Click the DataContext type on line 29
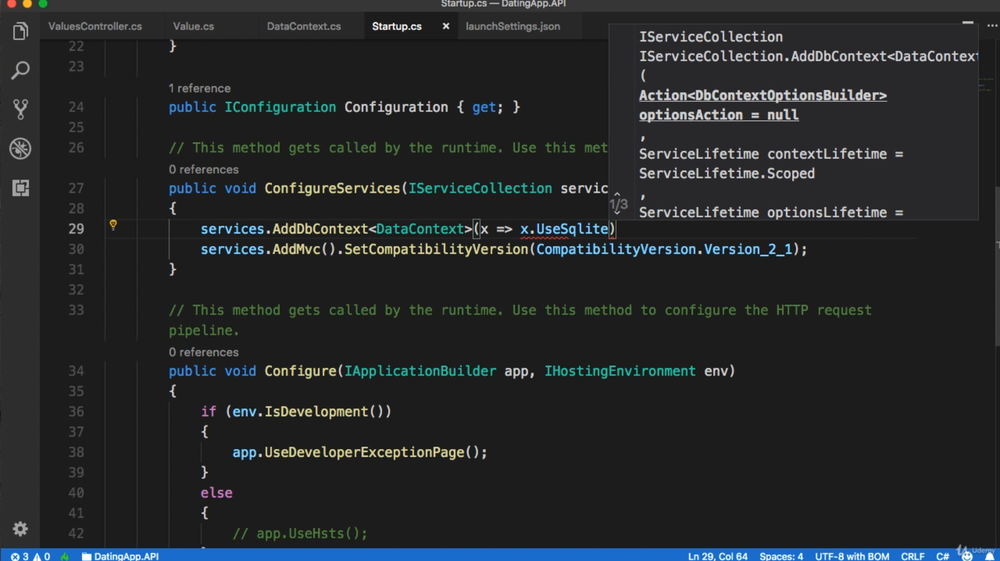 point(420,229)
